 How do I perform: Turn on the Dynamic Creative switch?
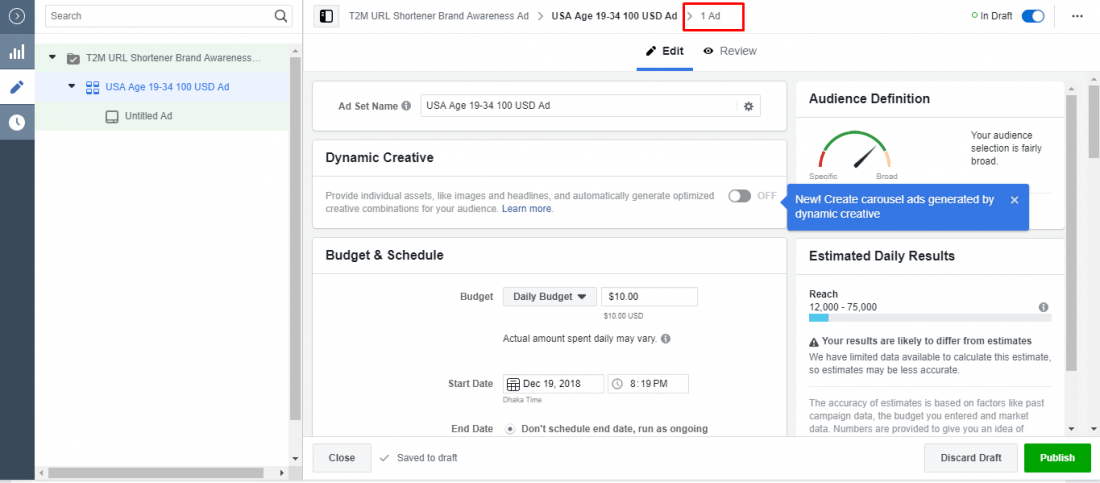pyautogui.click(x=739, y=196)
